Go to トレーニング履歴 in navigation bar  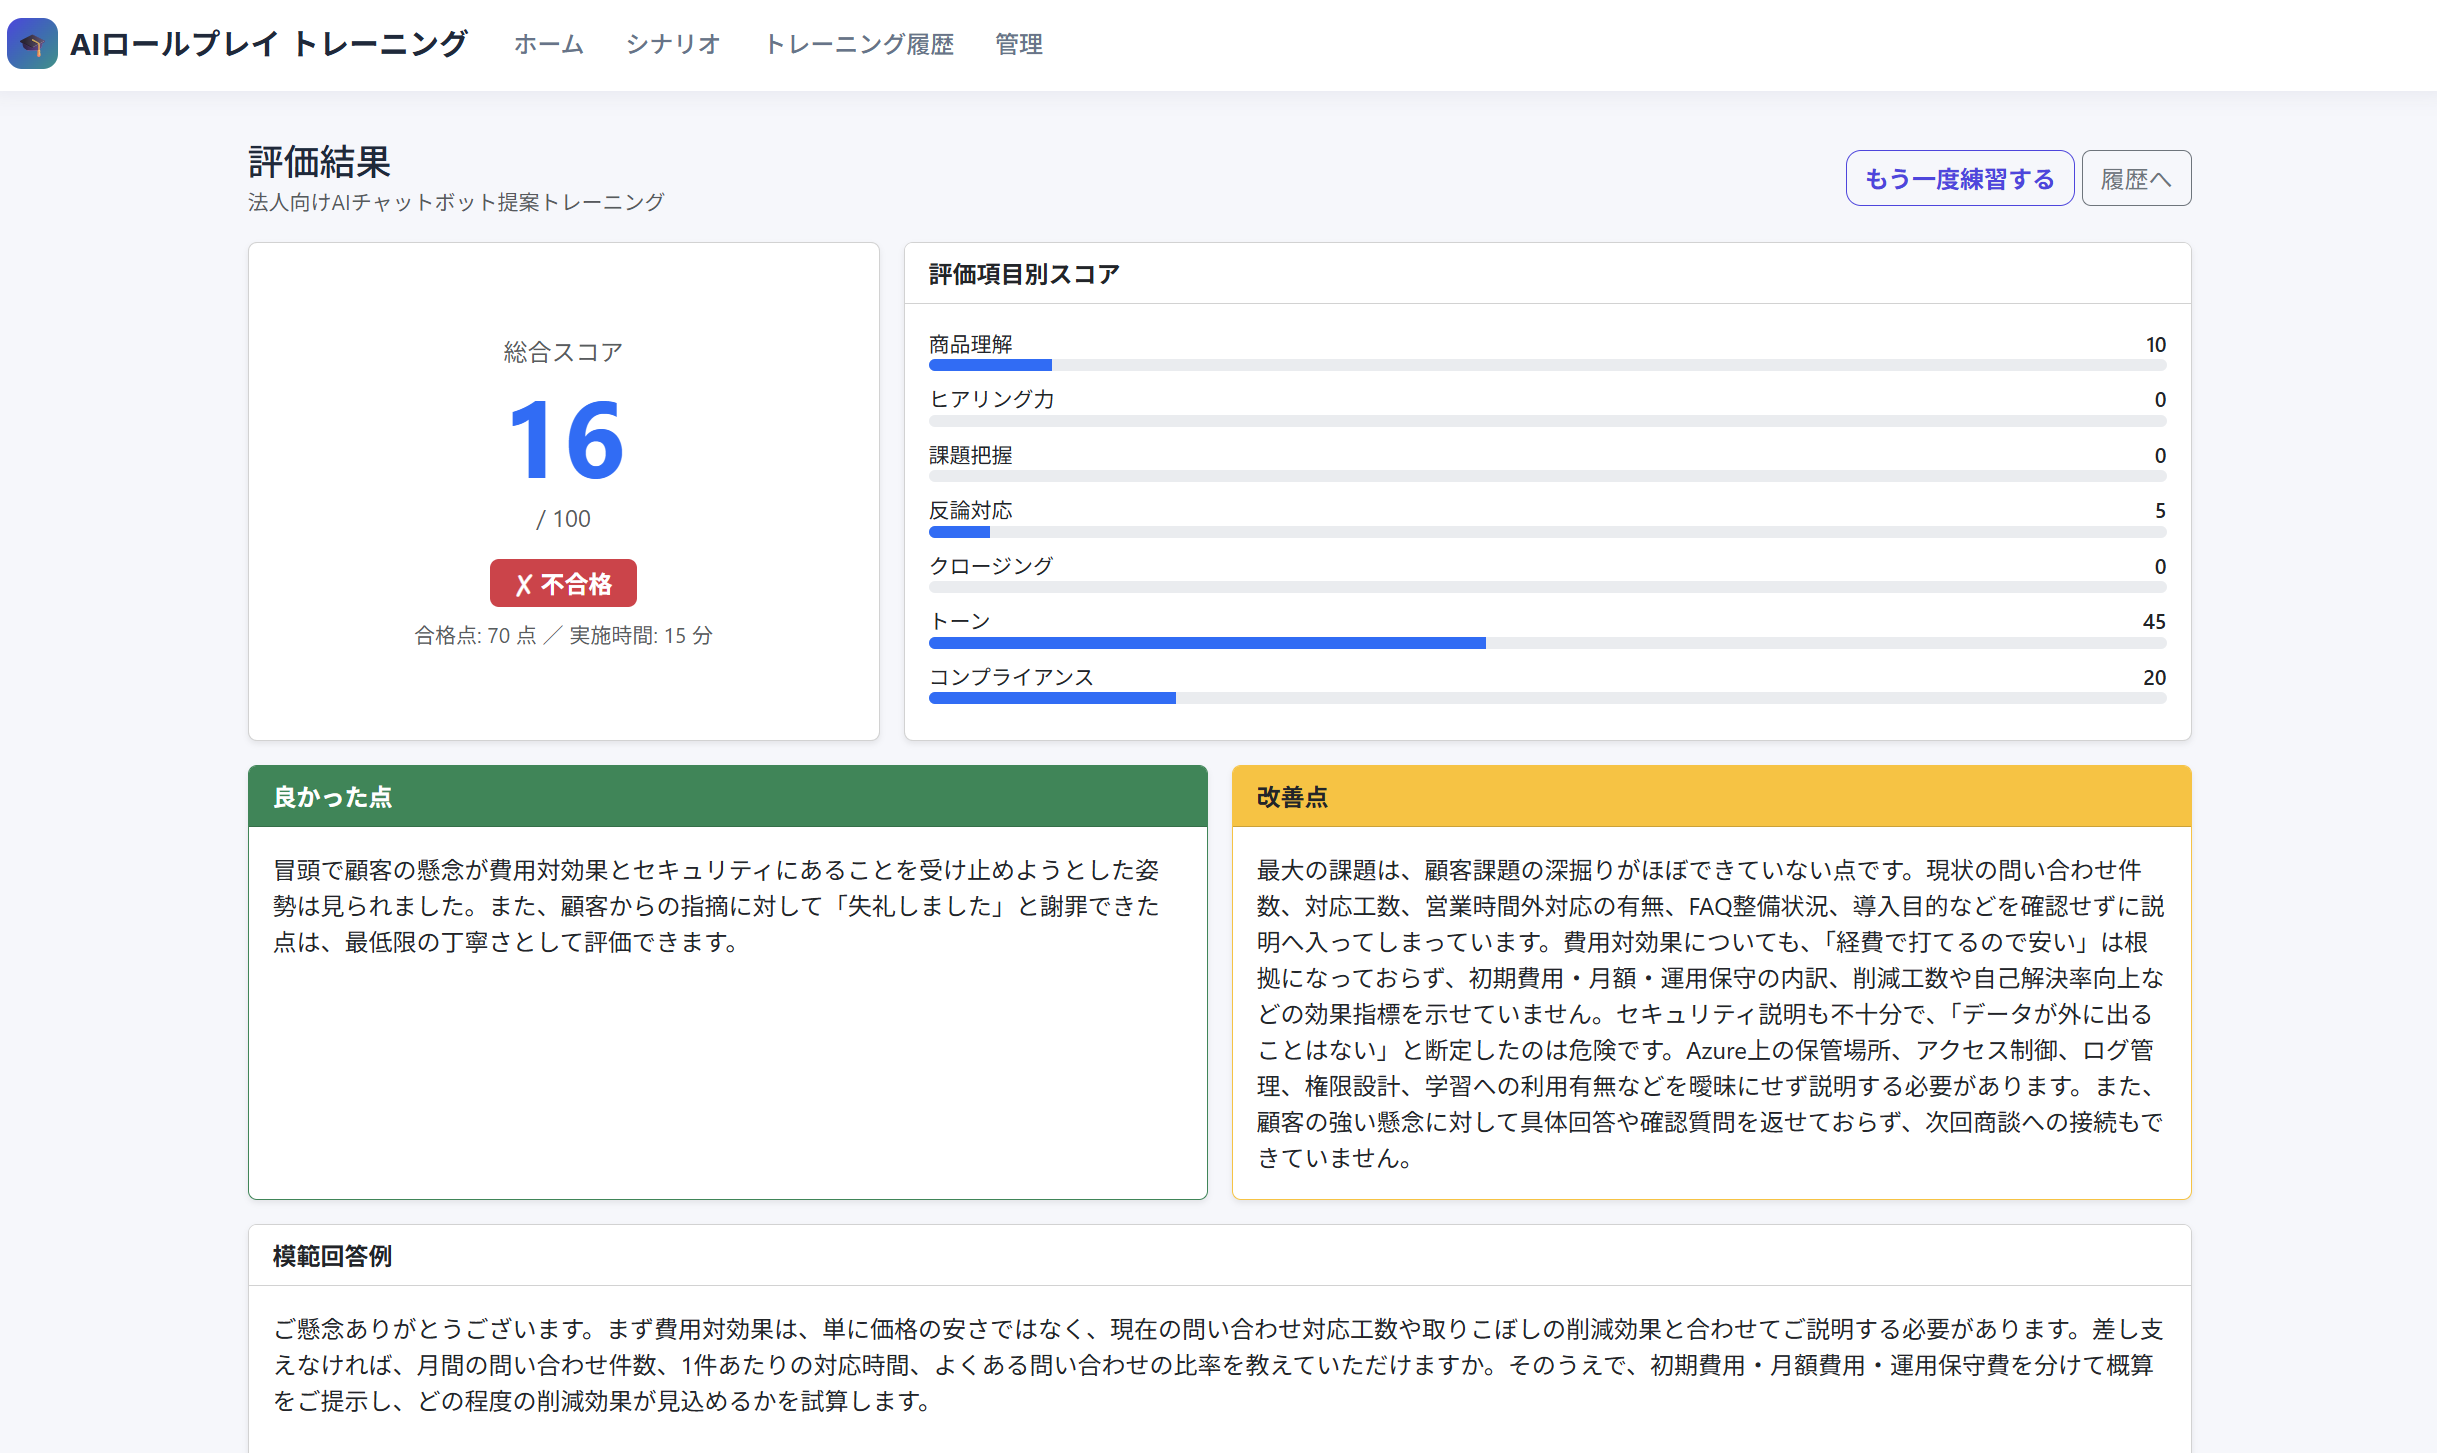pyautogui.click(x=859, y=44)
